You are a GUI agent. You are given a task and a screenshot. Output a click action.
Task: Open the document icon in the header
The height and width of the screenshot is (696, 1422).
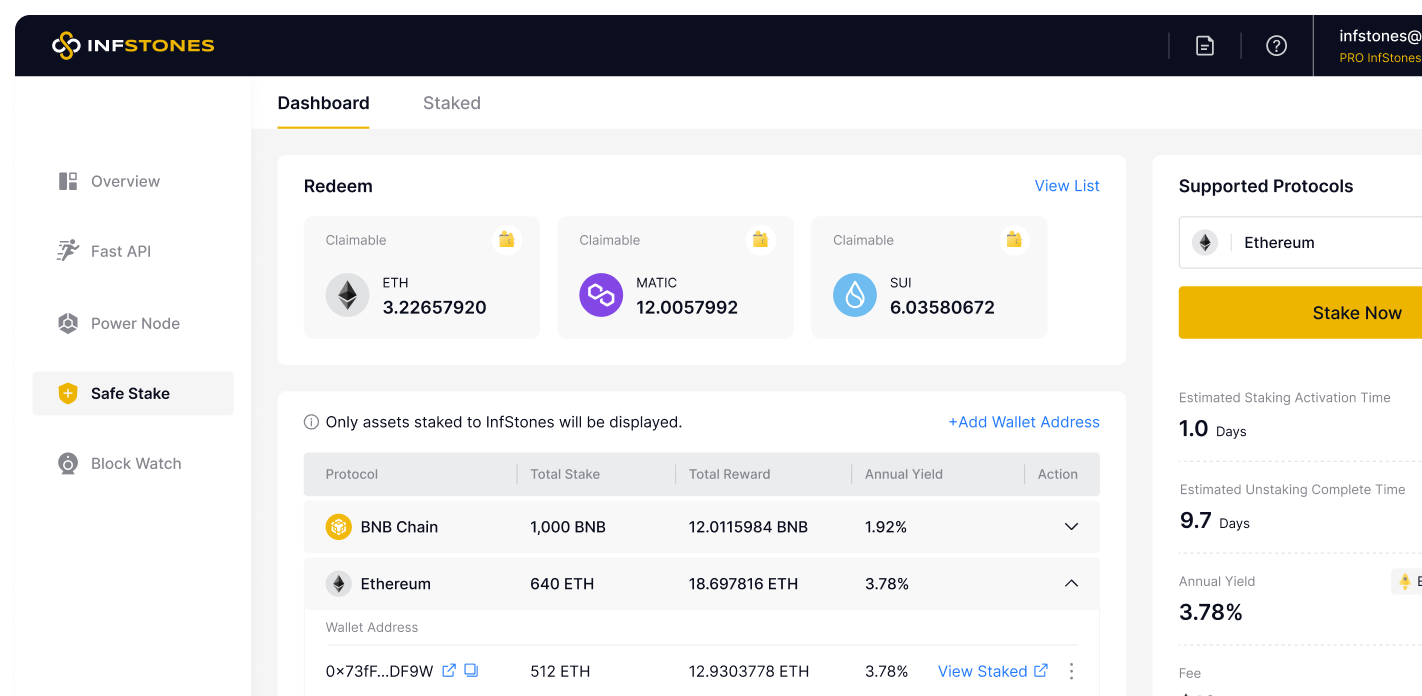(1205, 45)
